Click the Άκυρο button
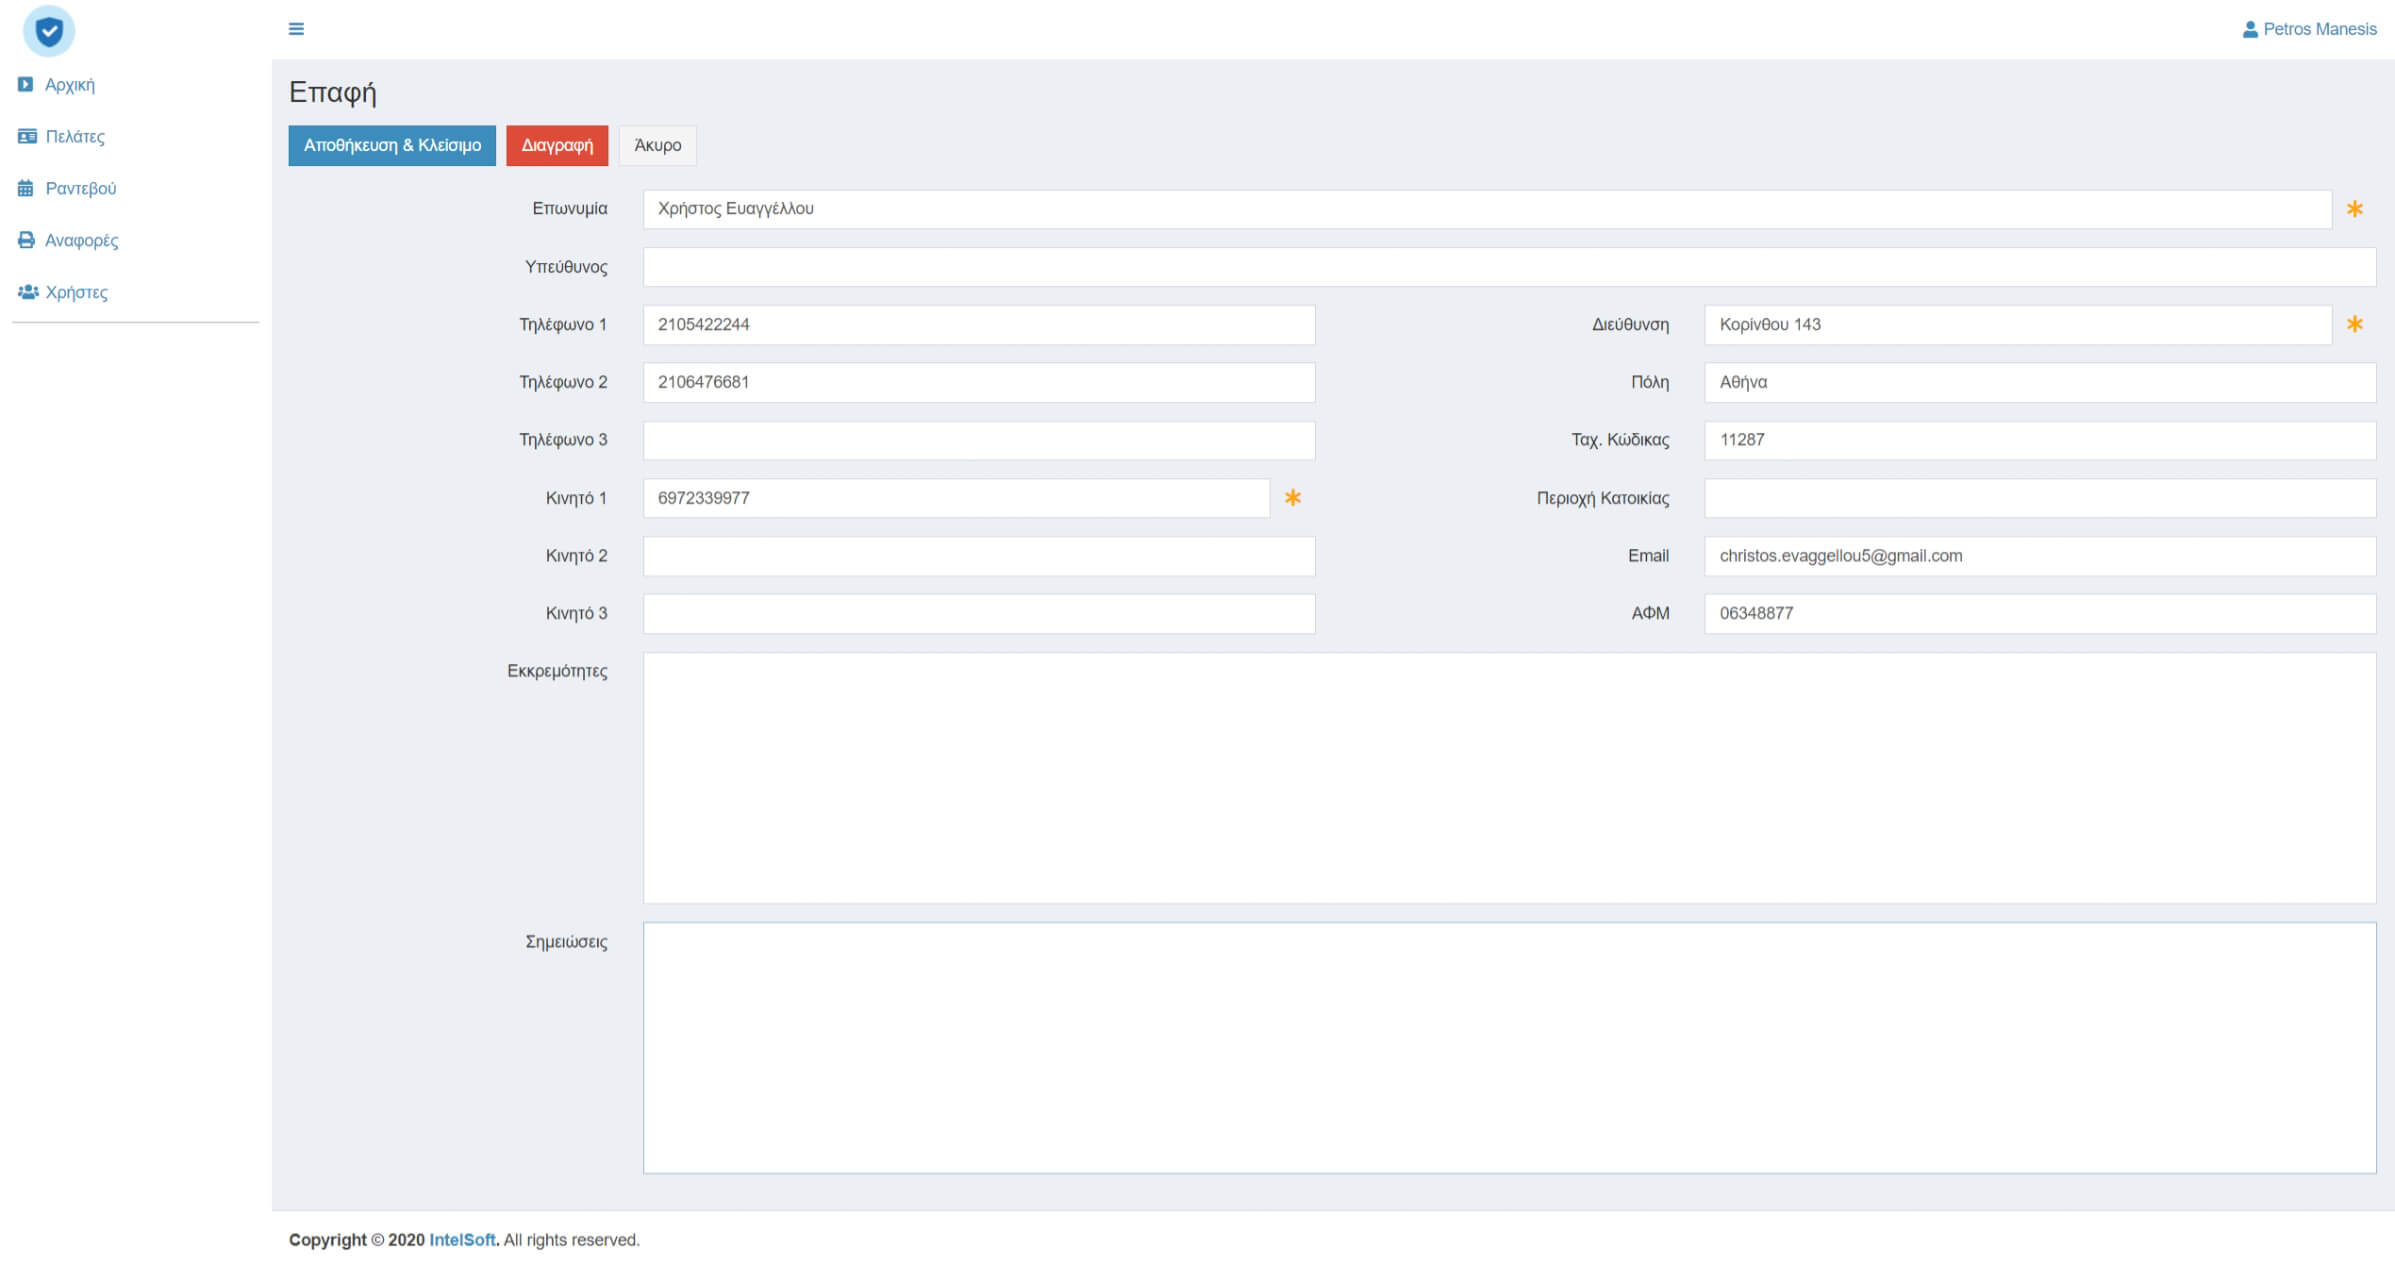The image size is (2395, 1269). click(657, 146)
